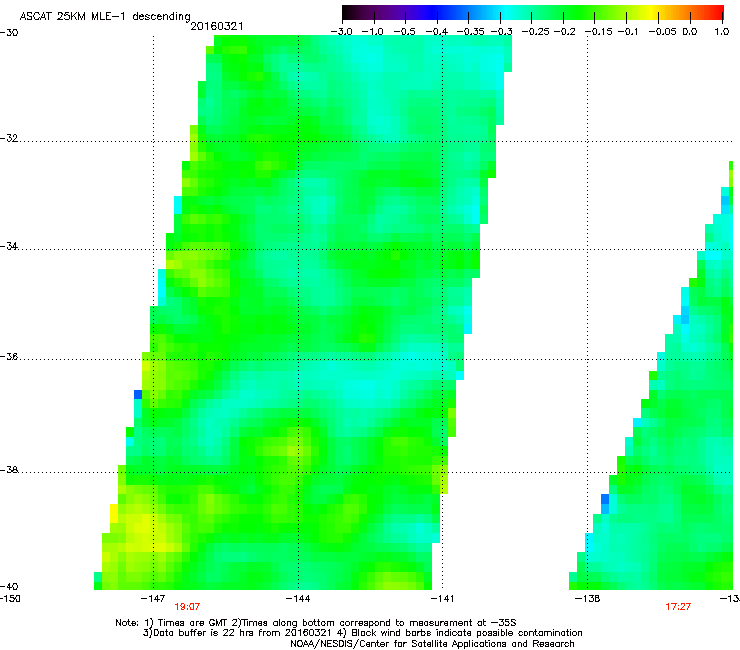Click the NOAA/NESDIS credit line
The width and height of the screenshot is (740, 650).
432,644
